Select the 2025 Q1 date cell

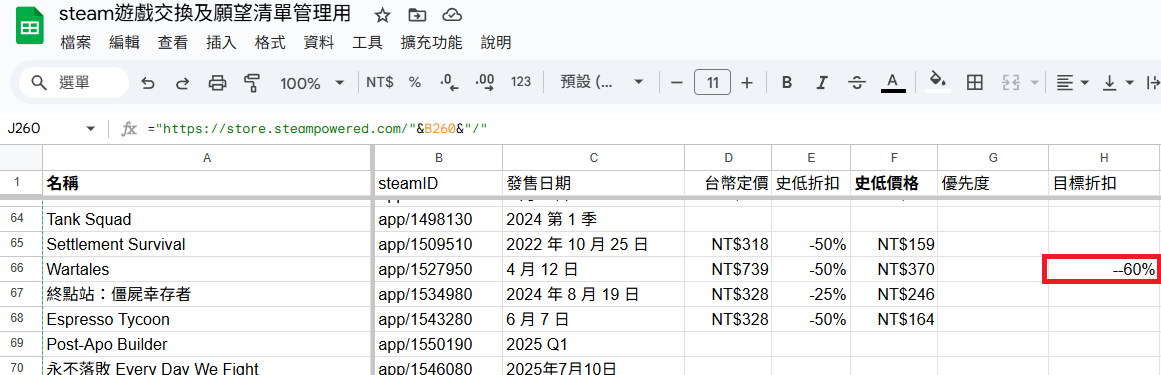(x=593, y=345)
